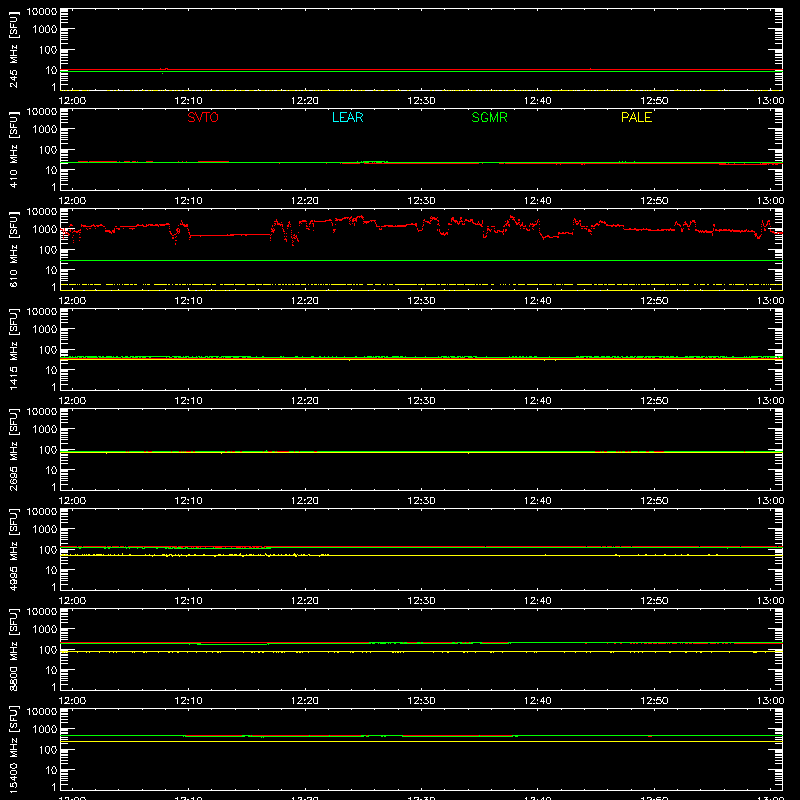Image resolution: width=800 pixels, height=800 pixels.
Task: Select the 15400 MHz [SFU] axis title
Action: pos(14,749)
